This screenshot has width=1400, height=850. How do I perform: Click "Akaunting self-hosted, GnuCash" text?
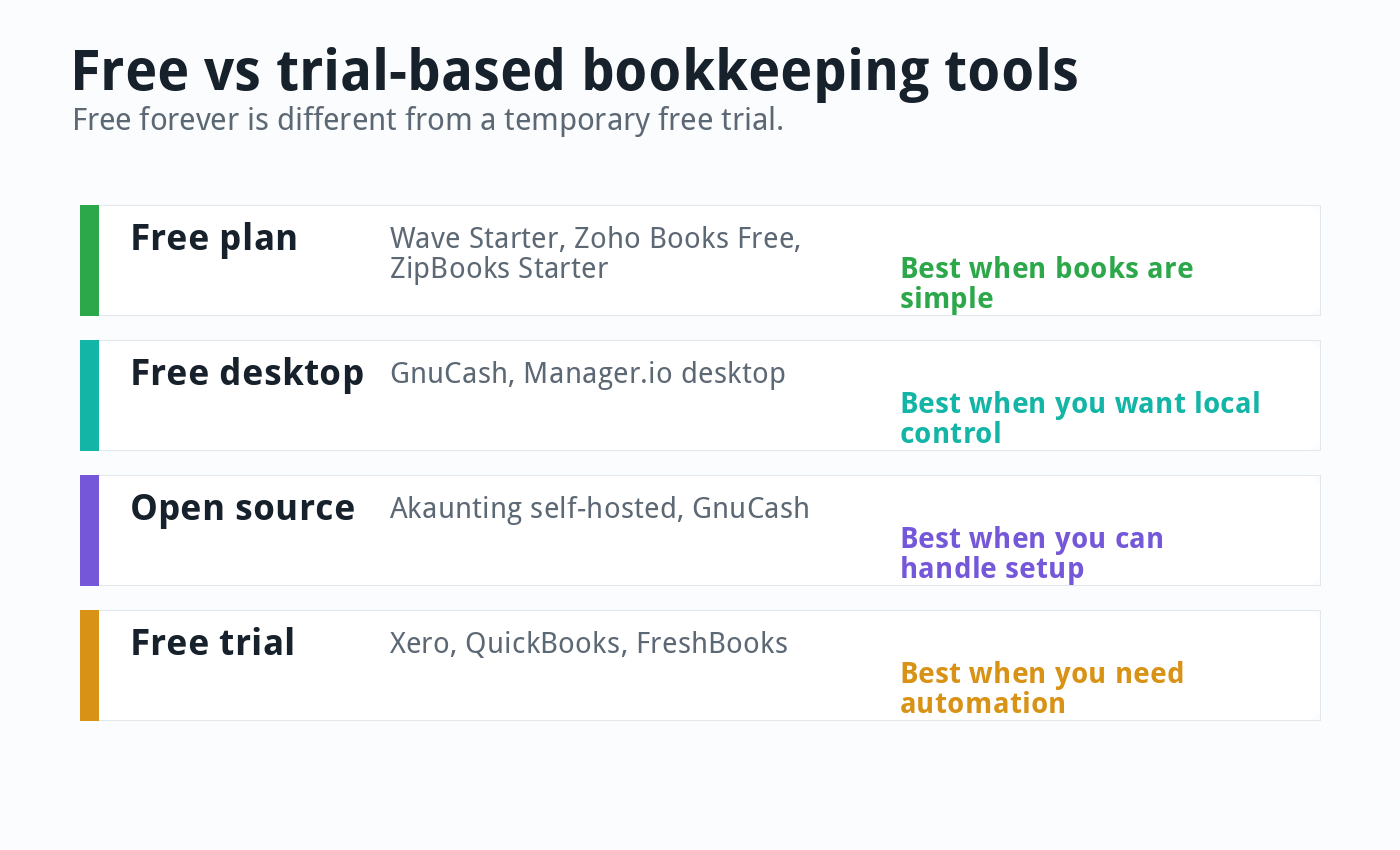[599, 508]
